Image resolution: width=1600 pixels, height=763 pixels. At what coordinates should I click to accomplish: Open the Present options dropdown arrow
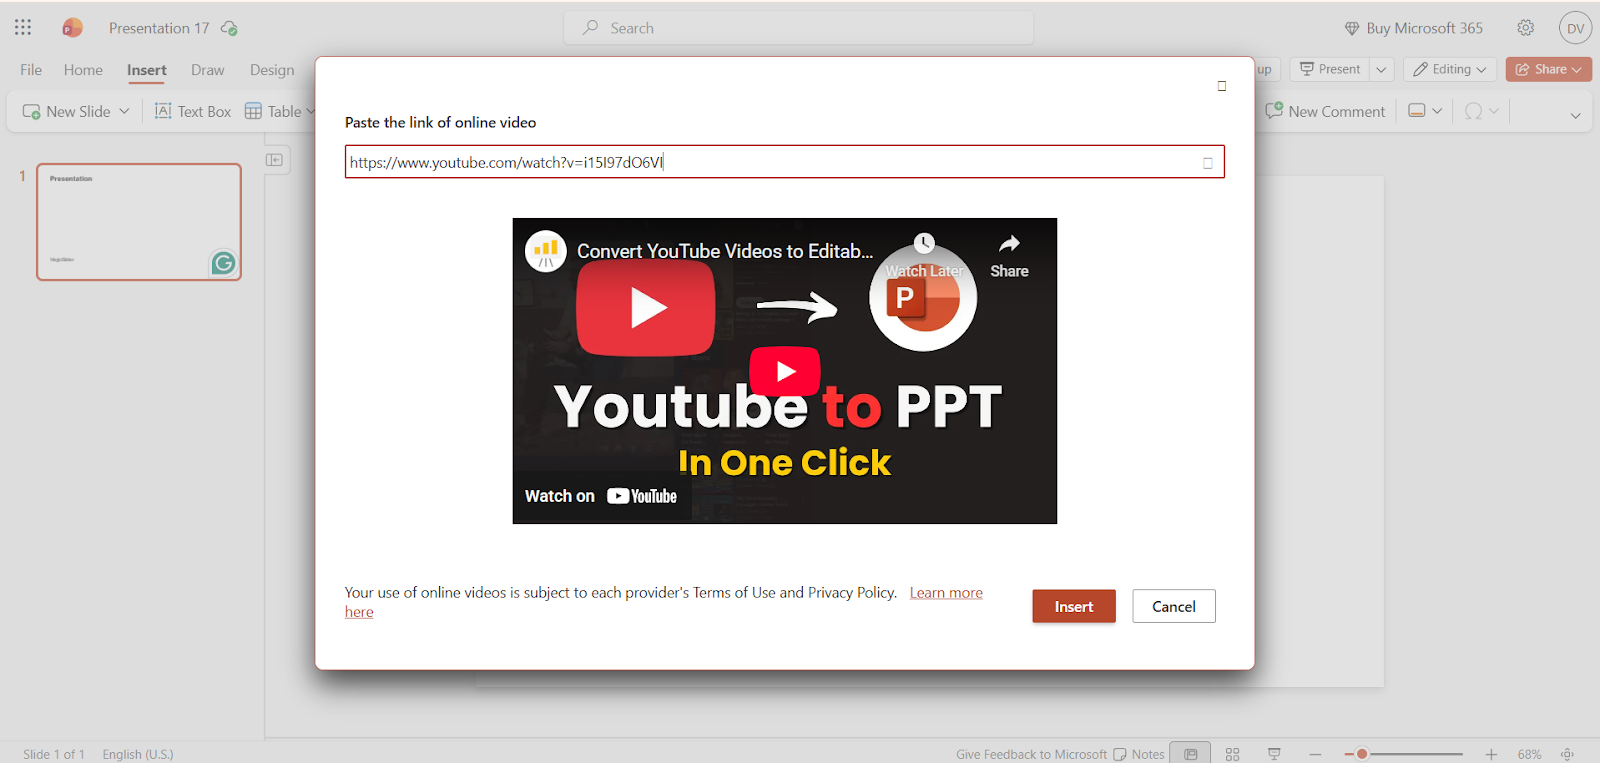1381,69
